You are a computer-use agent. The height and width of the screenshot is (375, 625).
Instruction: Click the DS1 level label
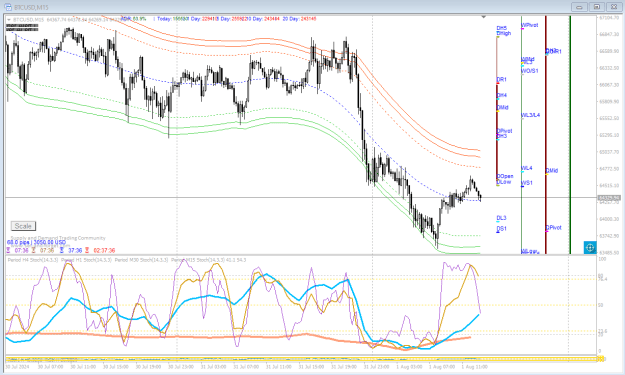[501, 229]
